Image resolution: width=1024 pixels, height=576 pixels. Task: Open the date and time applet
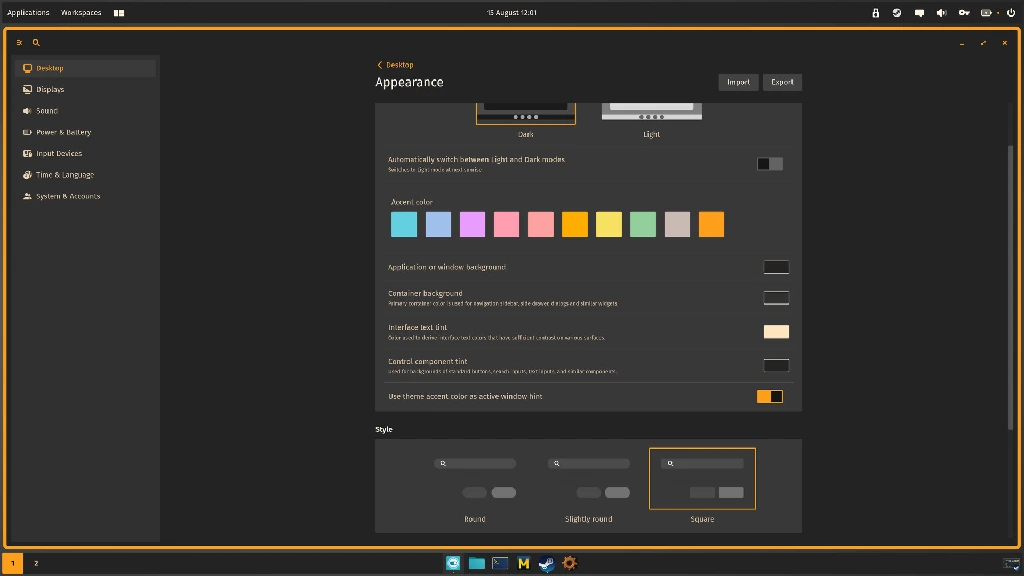512,12
